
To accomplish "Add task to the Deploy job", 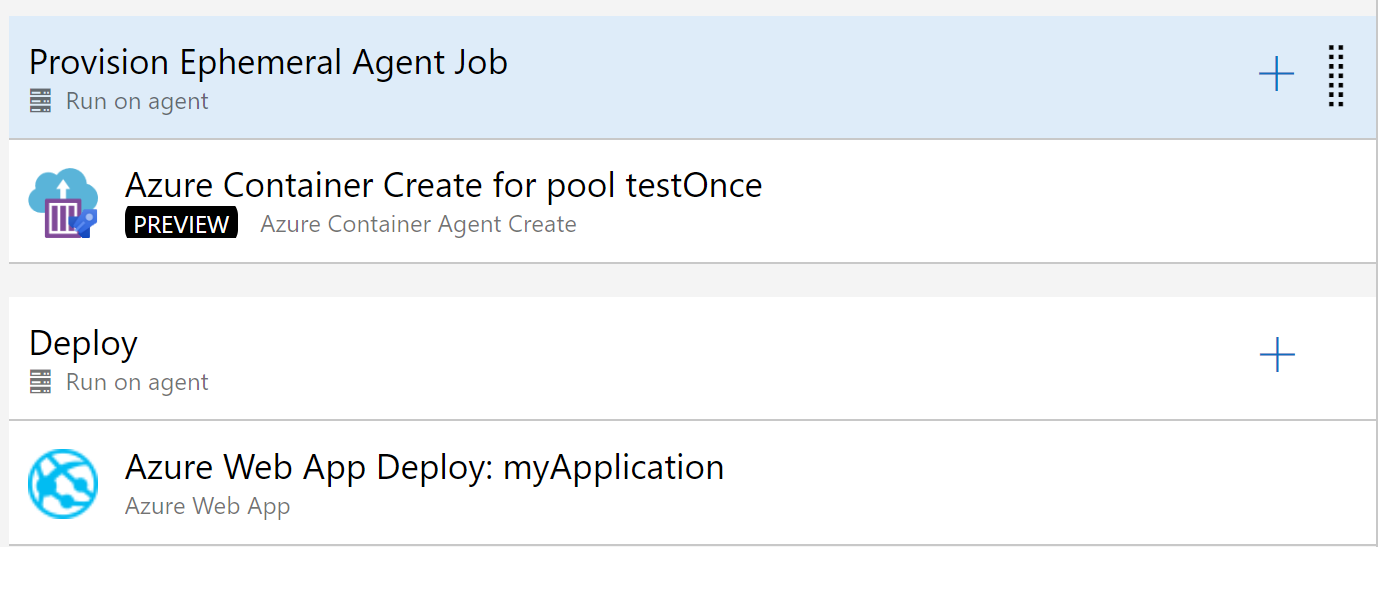I will tap(1277, 355).
